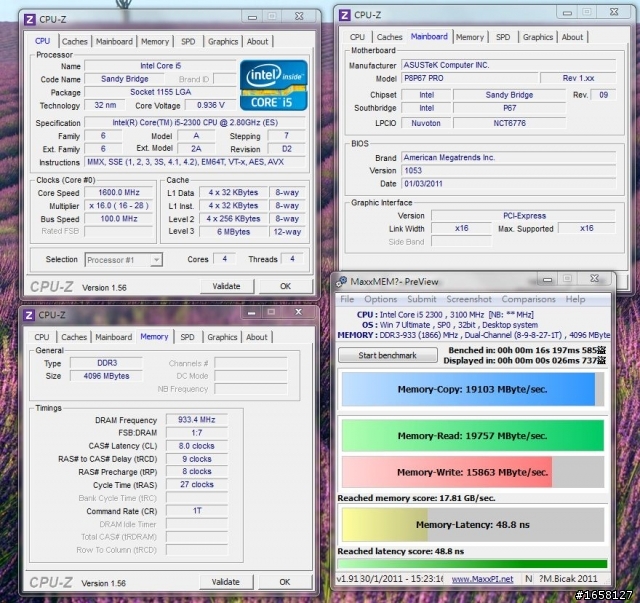The image size is (640, 603).
Task: Click the BIOS Version 1053 value
Action: coord(509,171)
